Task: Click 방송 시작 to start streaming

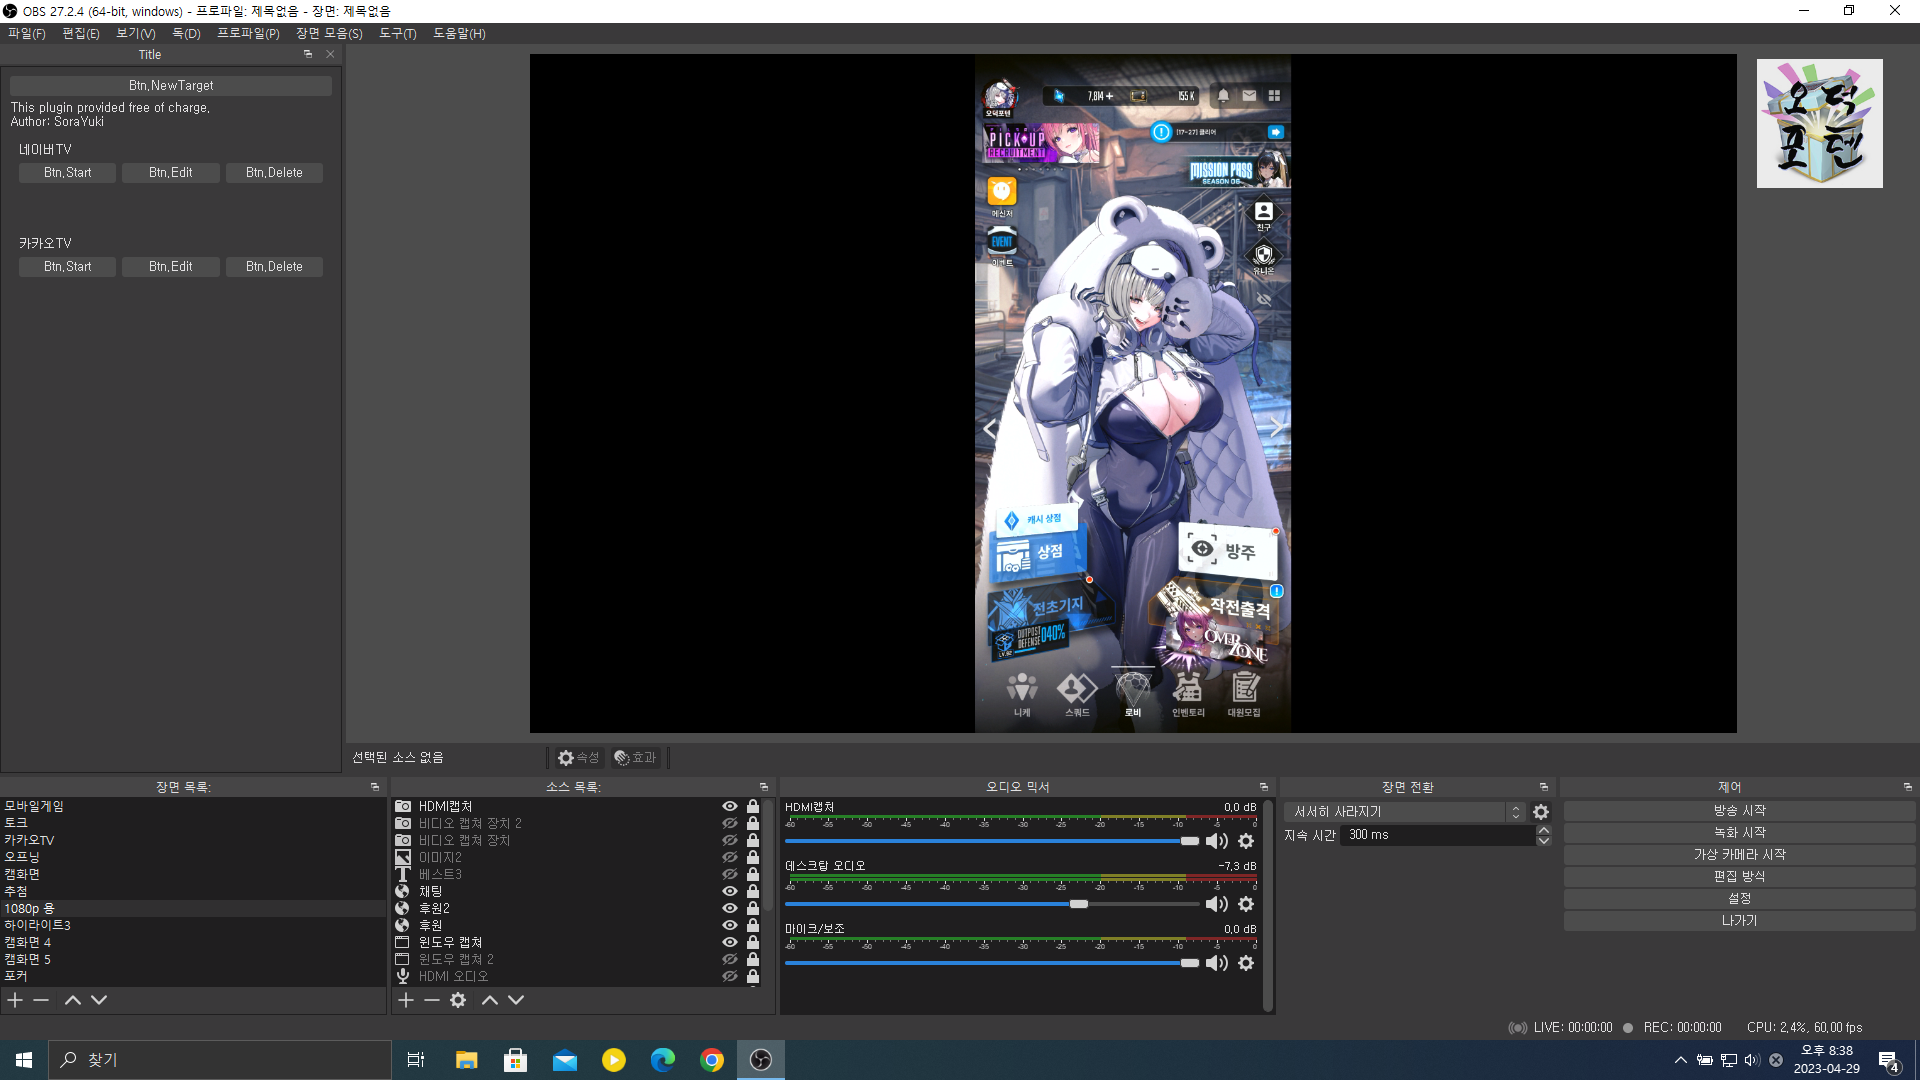Action: click(x=1739, y=811)
